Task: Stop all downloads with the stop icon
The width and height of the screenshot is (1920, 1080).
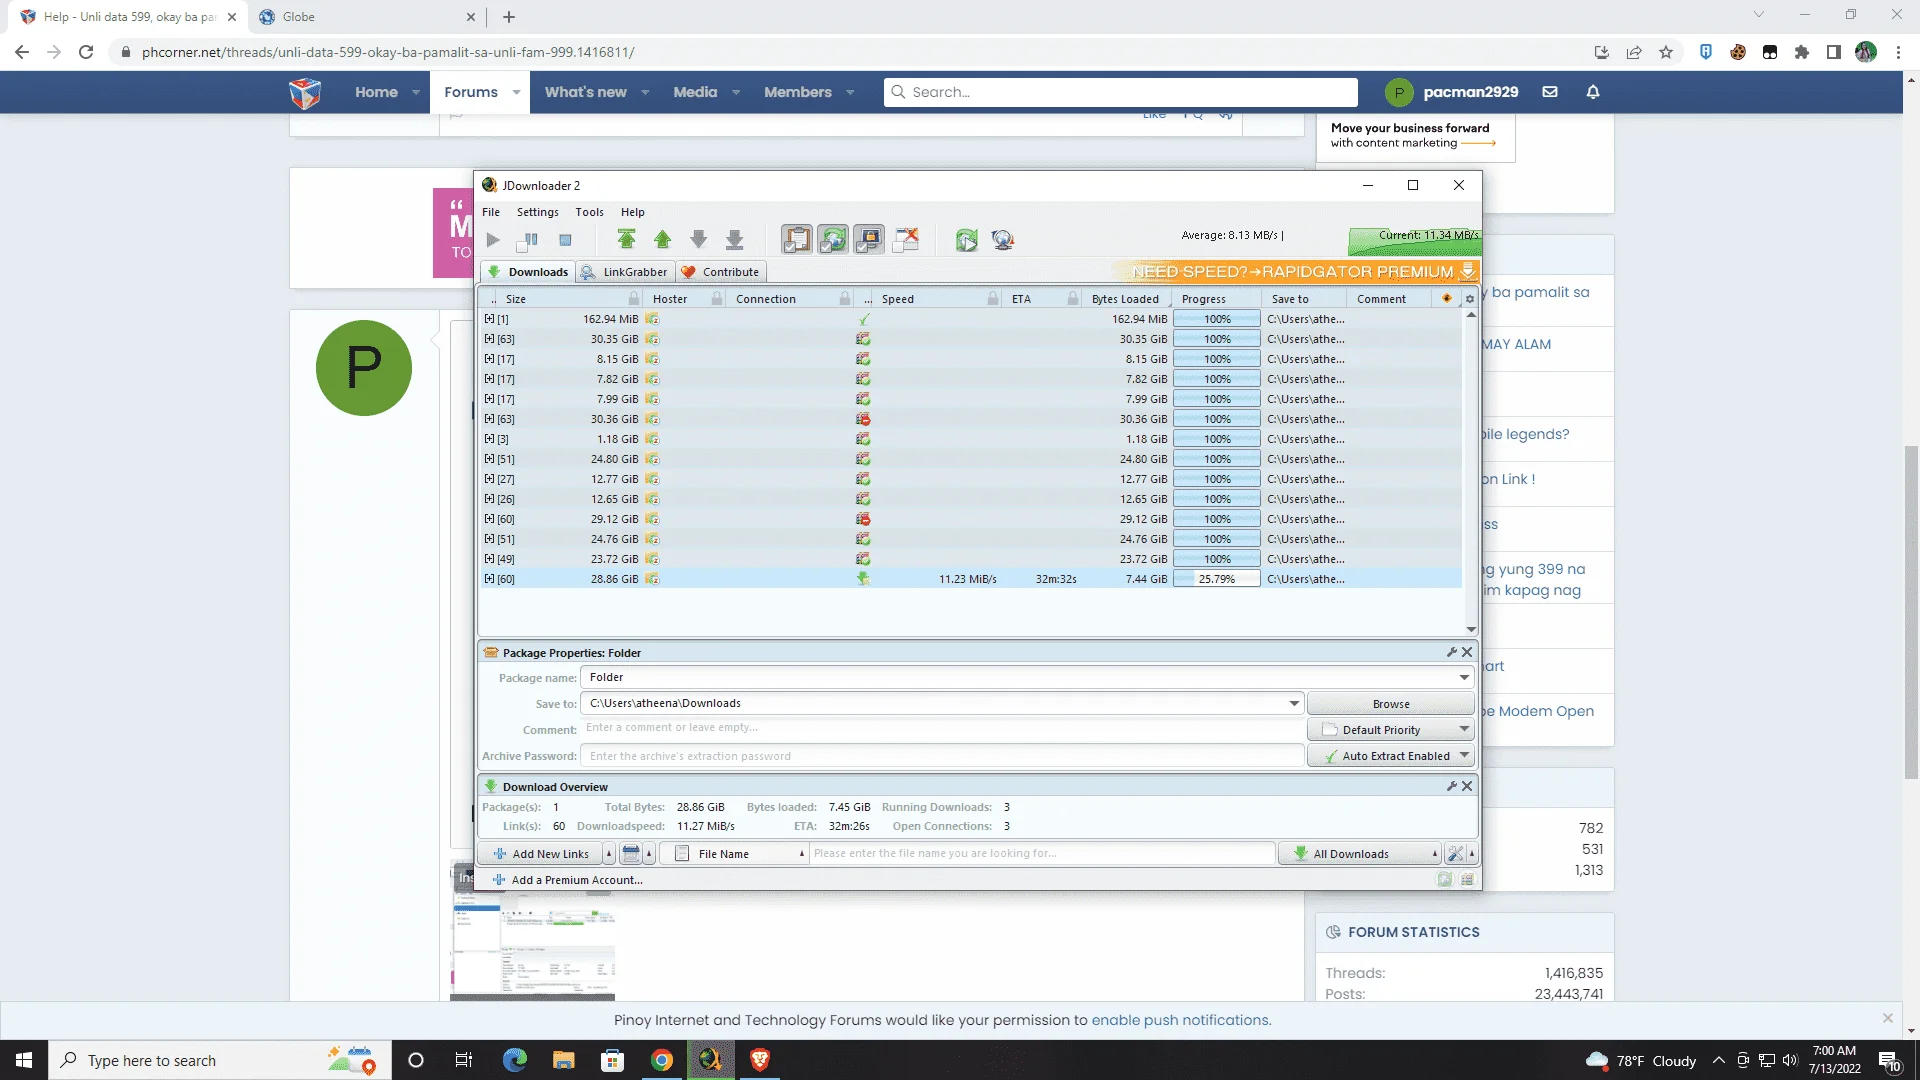Action: pyautogui.click(x=565, y=240)
